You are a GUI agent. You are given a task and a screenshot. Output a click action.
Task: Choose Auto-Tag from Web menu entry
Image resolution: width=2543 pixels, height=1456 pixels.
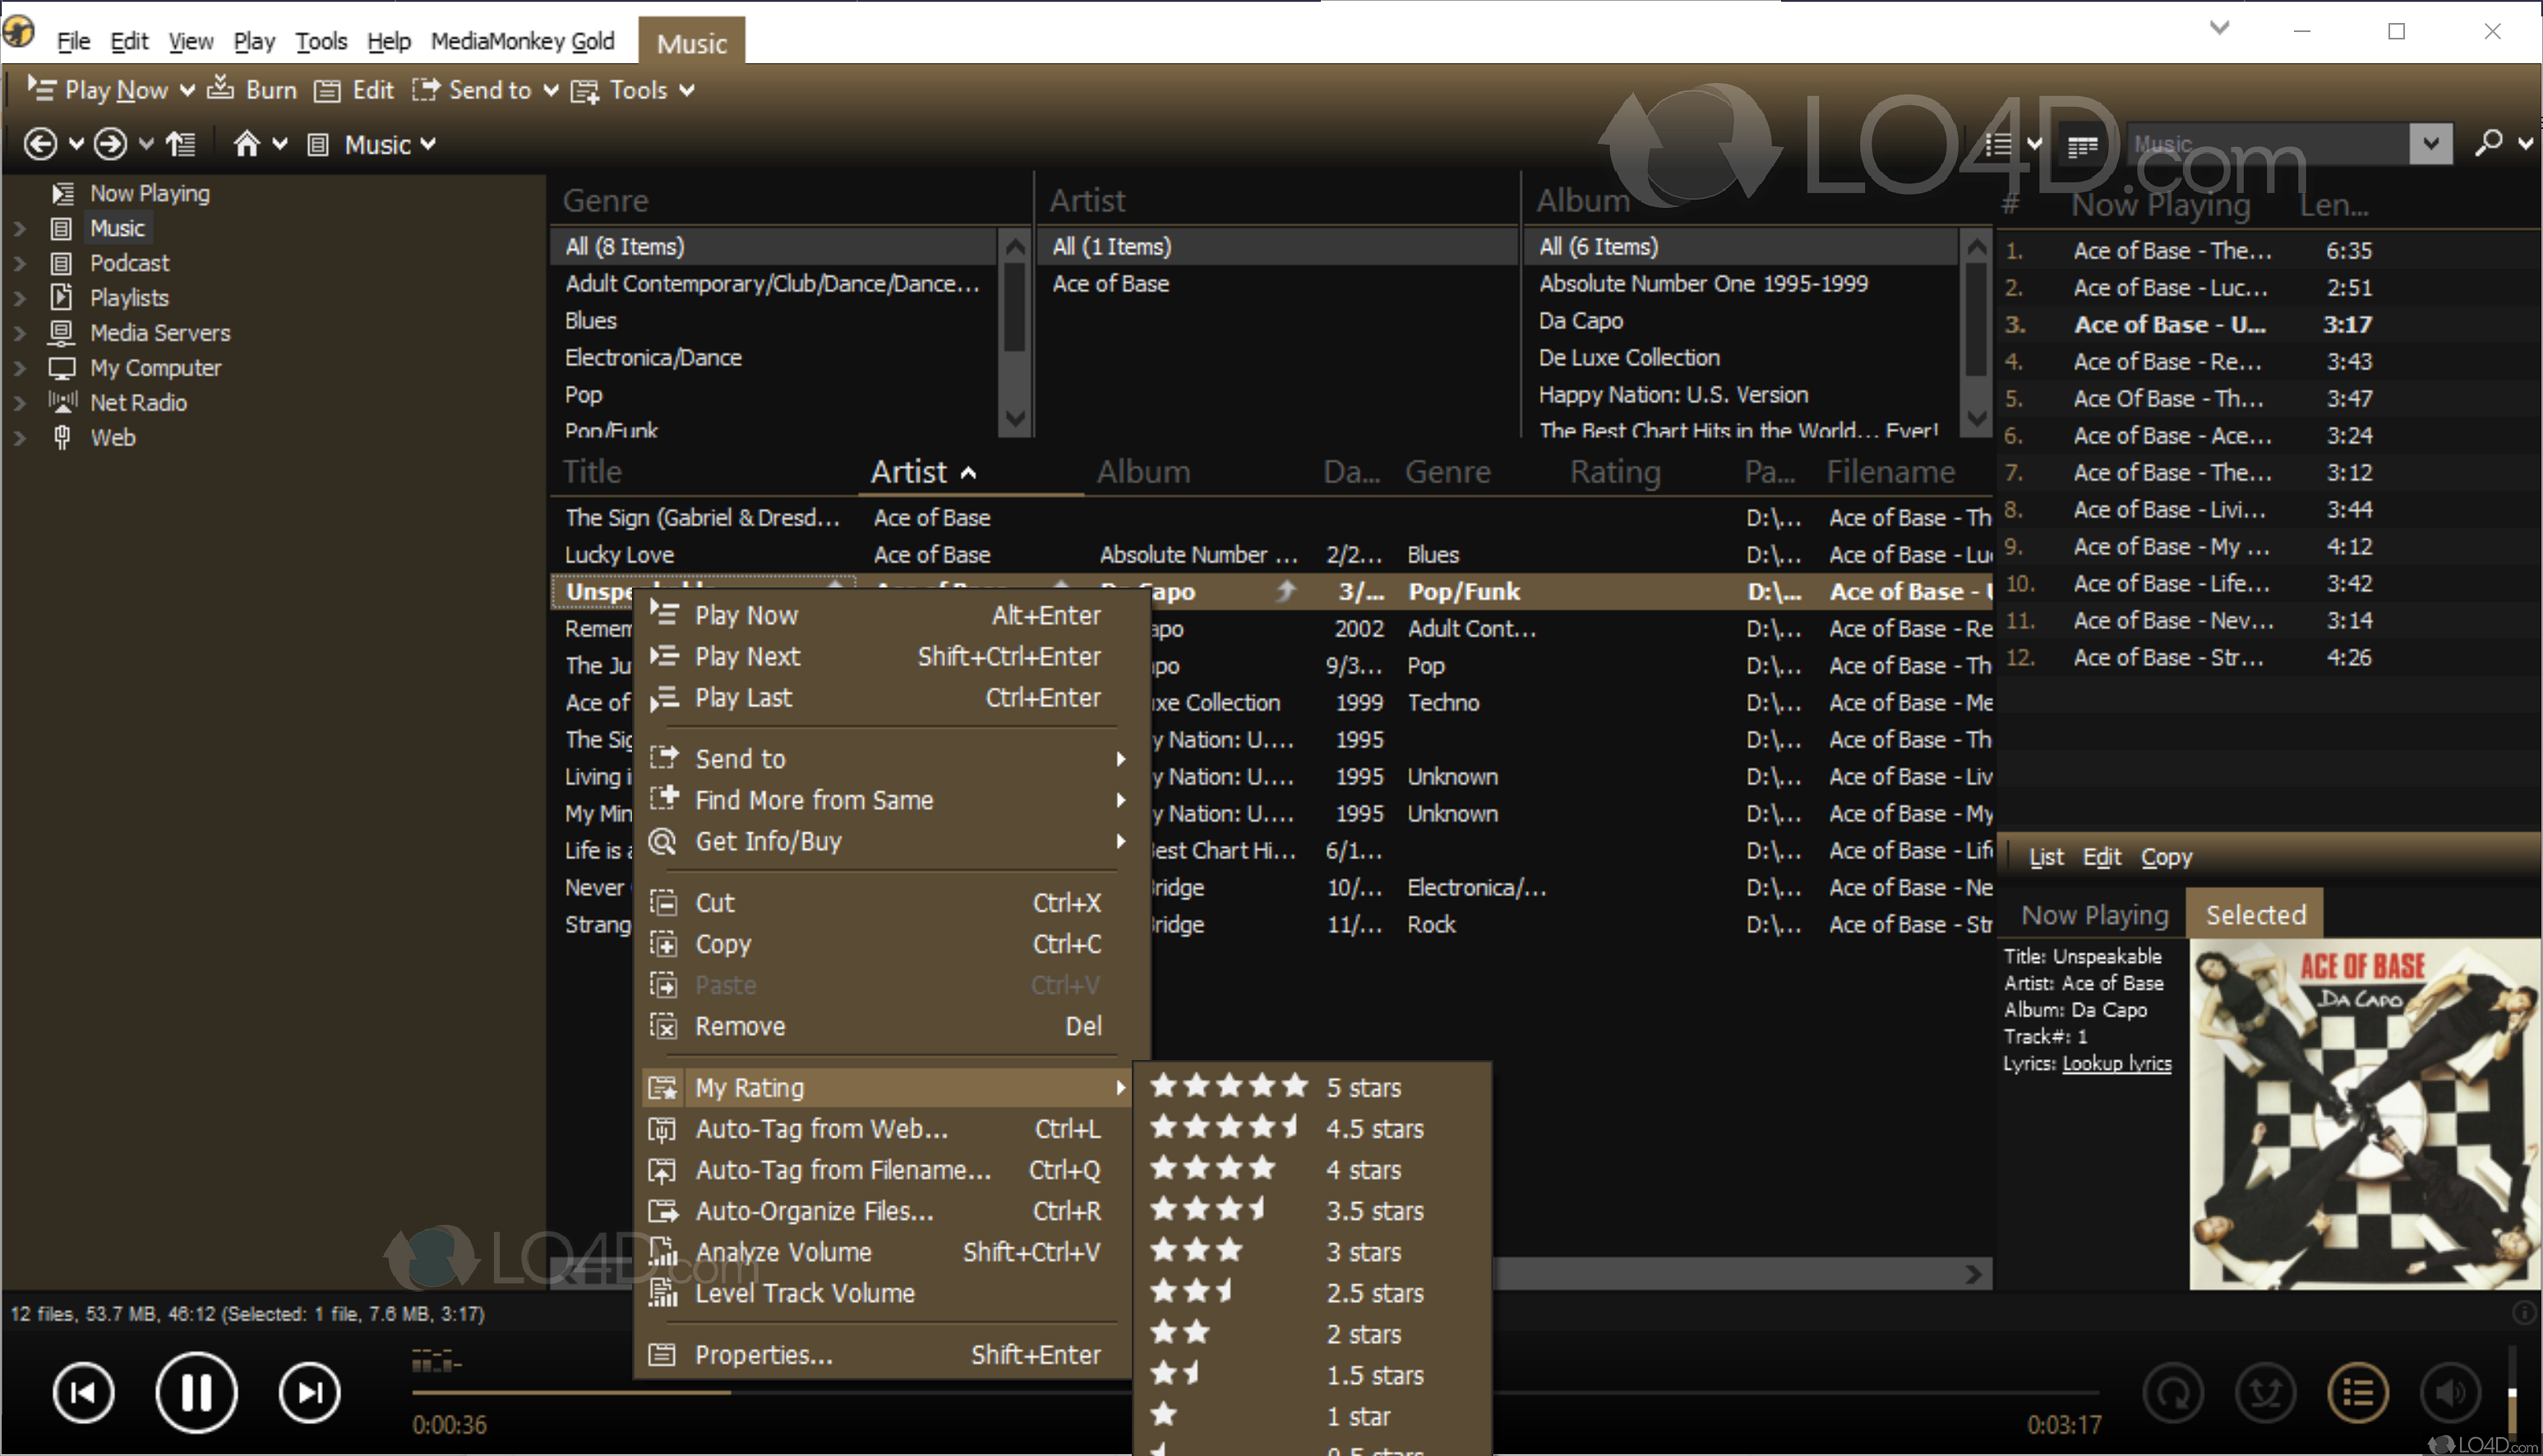pos(821,1128)
